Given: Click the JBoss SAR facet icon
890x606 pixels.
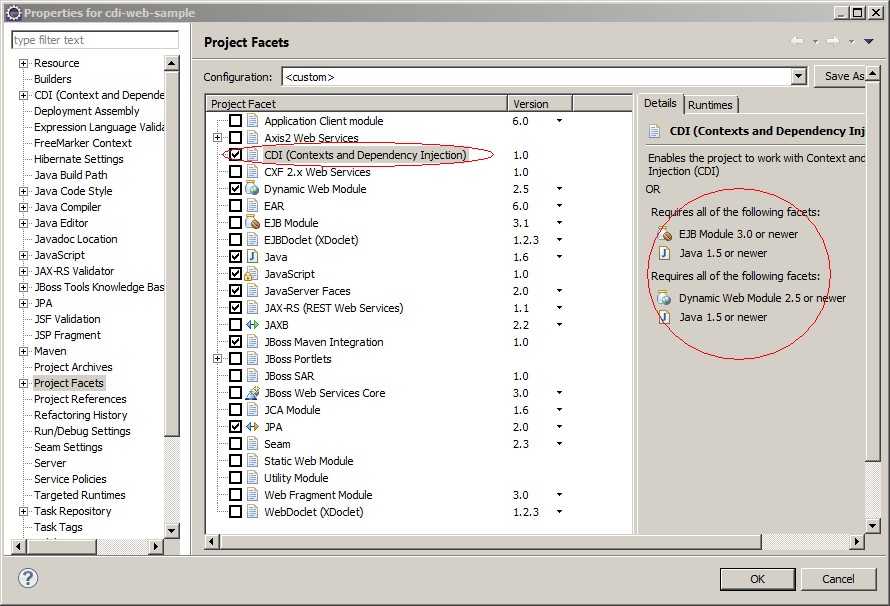Looking at the screenshot, I should 253,376.
